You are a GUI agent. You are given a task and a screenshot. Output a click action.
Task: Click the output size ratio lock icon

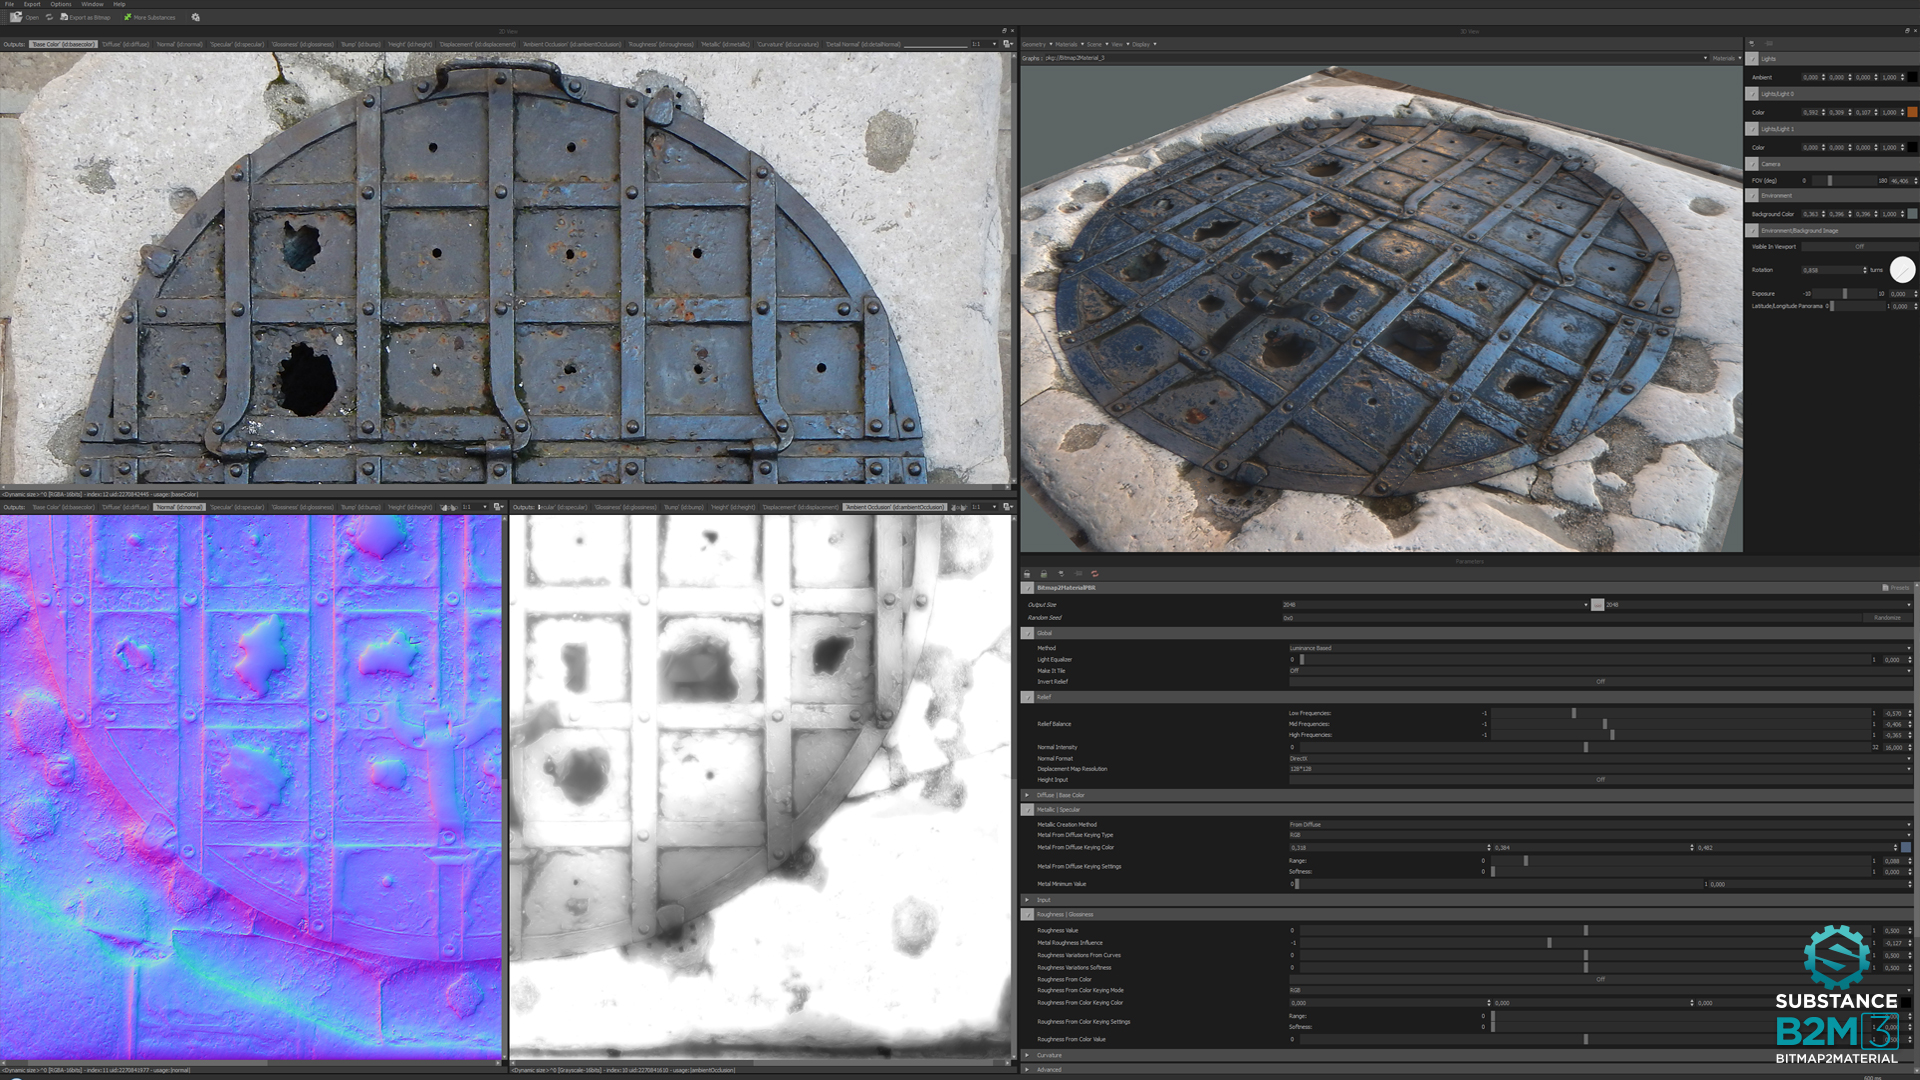[1597, 605]
